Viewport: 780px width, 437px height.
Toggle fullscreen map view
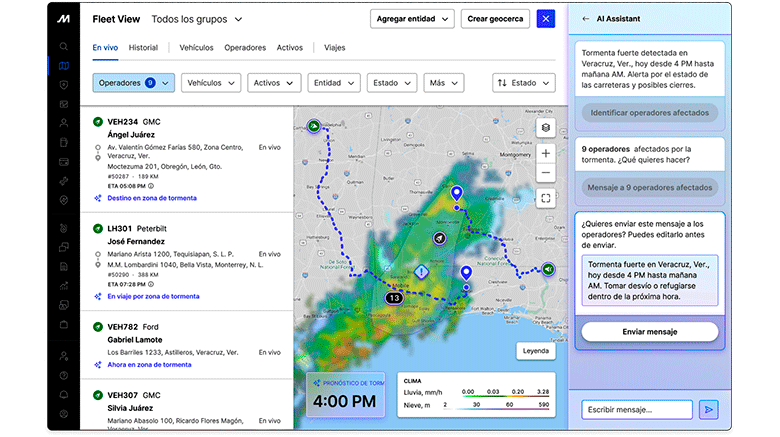coord(545,198)
